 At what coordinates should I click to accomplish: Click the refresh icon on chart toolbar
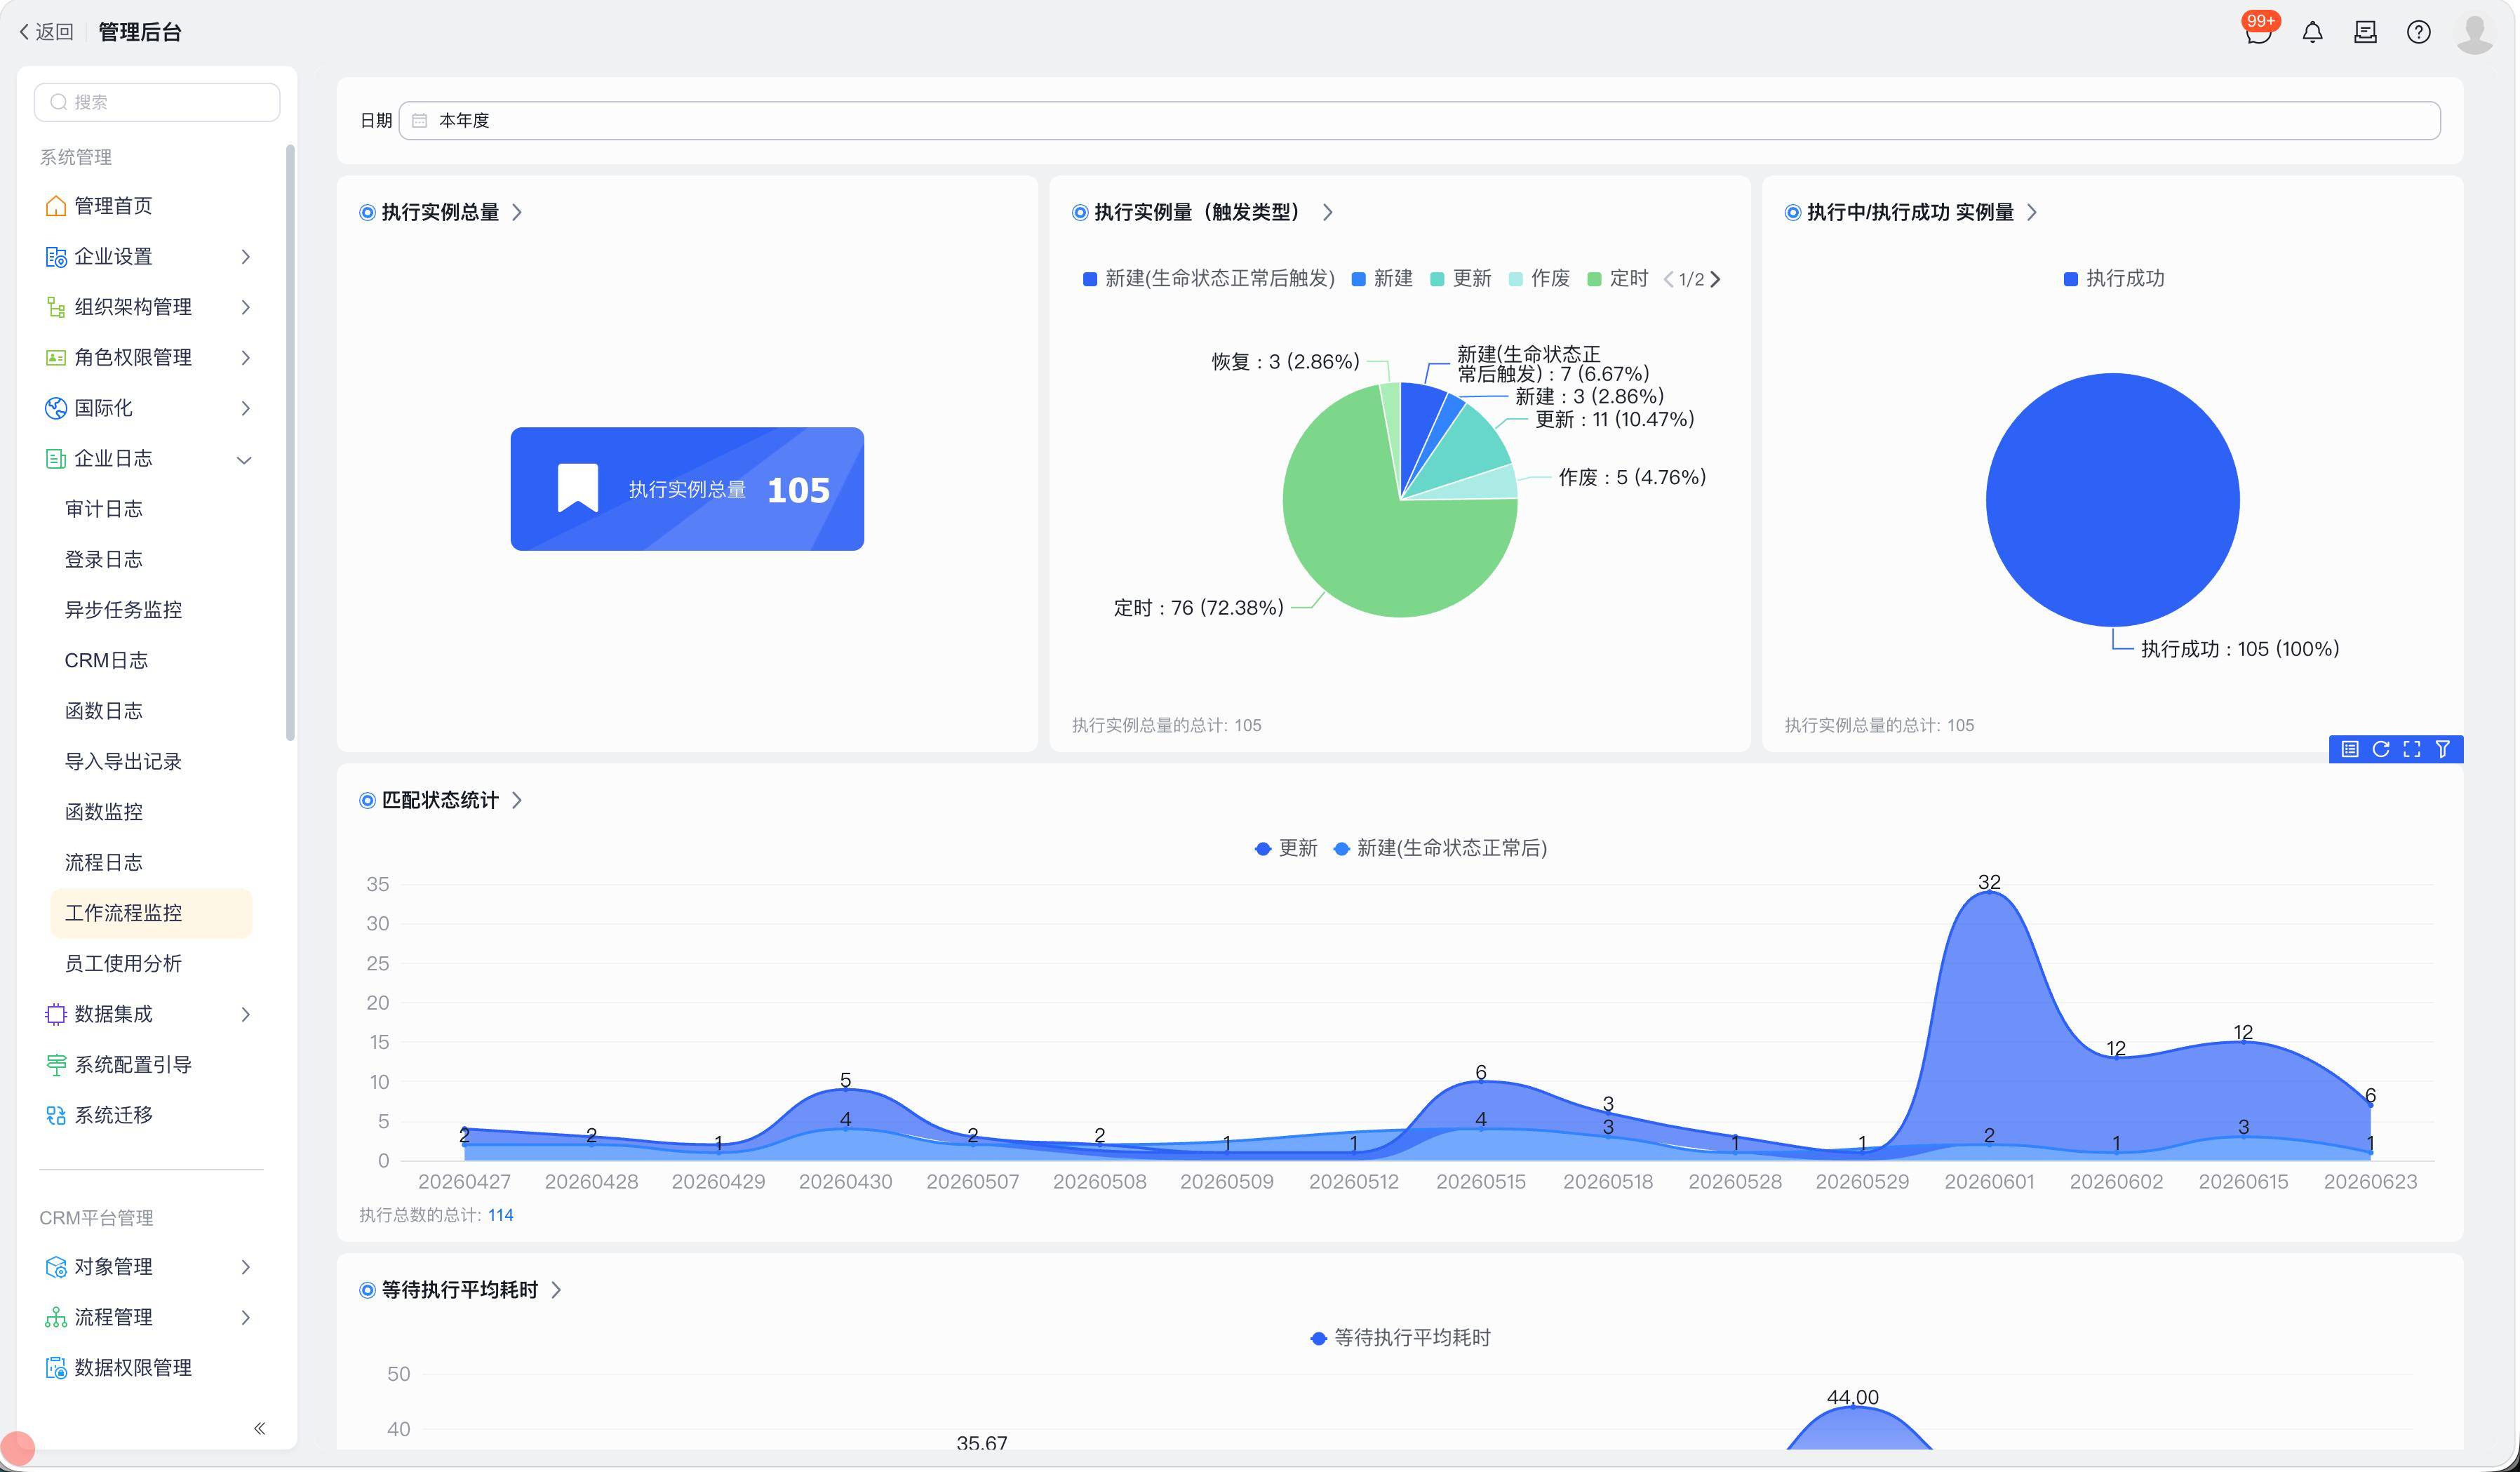(2381, 749)
